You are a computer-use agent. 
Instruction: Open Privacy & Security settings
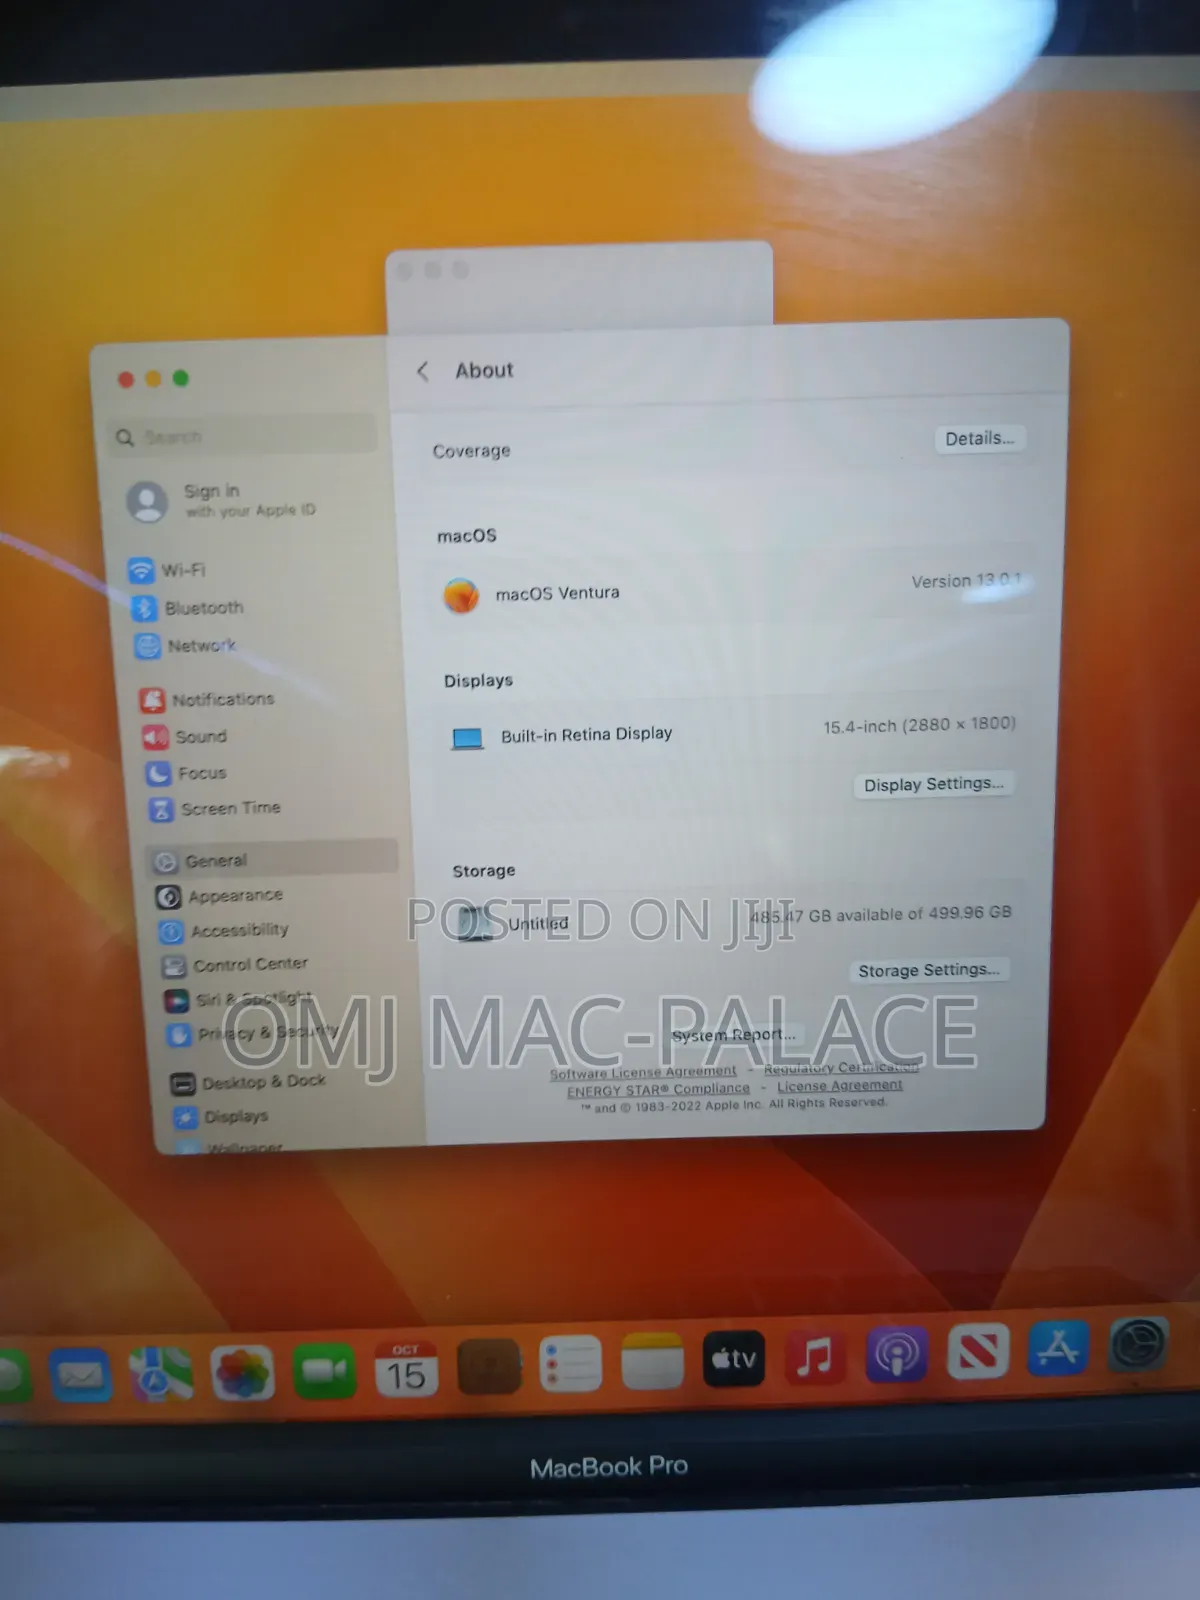click(254, 1033)
